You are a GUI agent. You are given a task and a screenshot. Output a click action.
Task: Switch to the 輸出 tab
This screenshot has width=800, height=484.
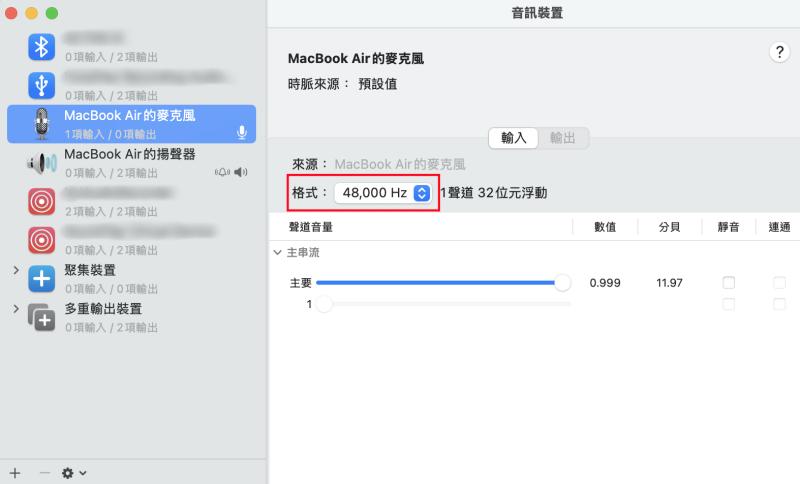point(563,138)
